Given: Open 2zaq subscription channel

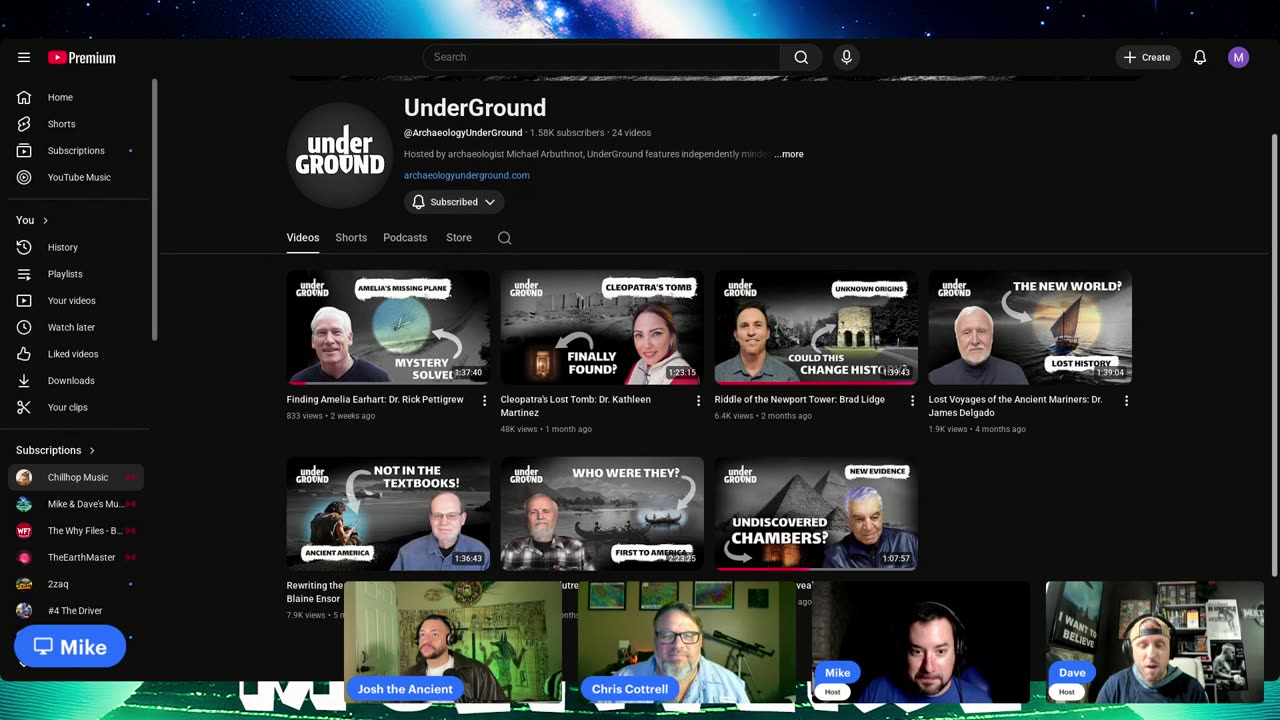Looking at the screenshot, I should click(76, 584).
